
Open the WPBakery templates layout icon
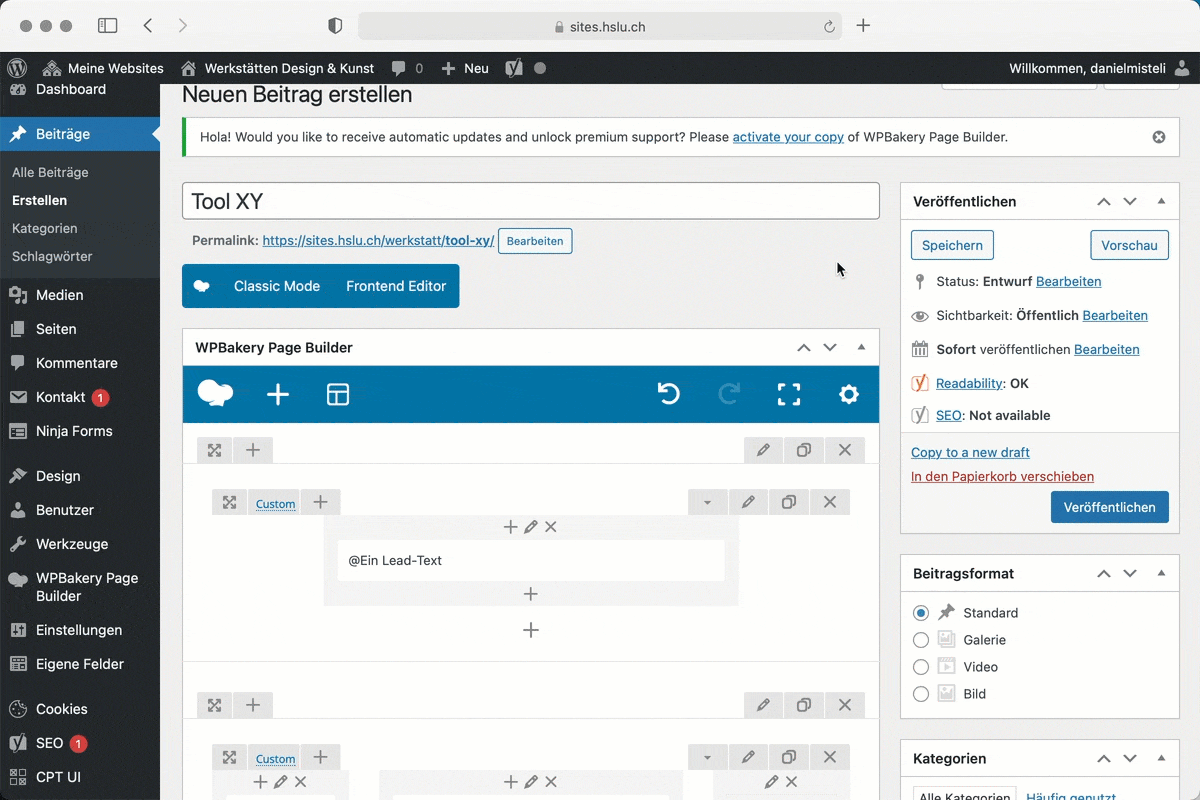[338, 395]
